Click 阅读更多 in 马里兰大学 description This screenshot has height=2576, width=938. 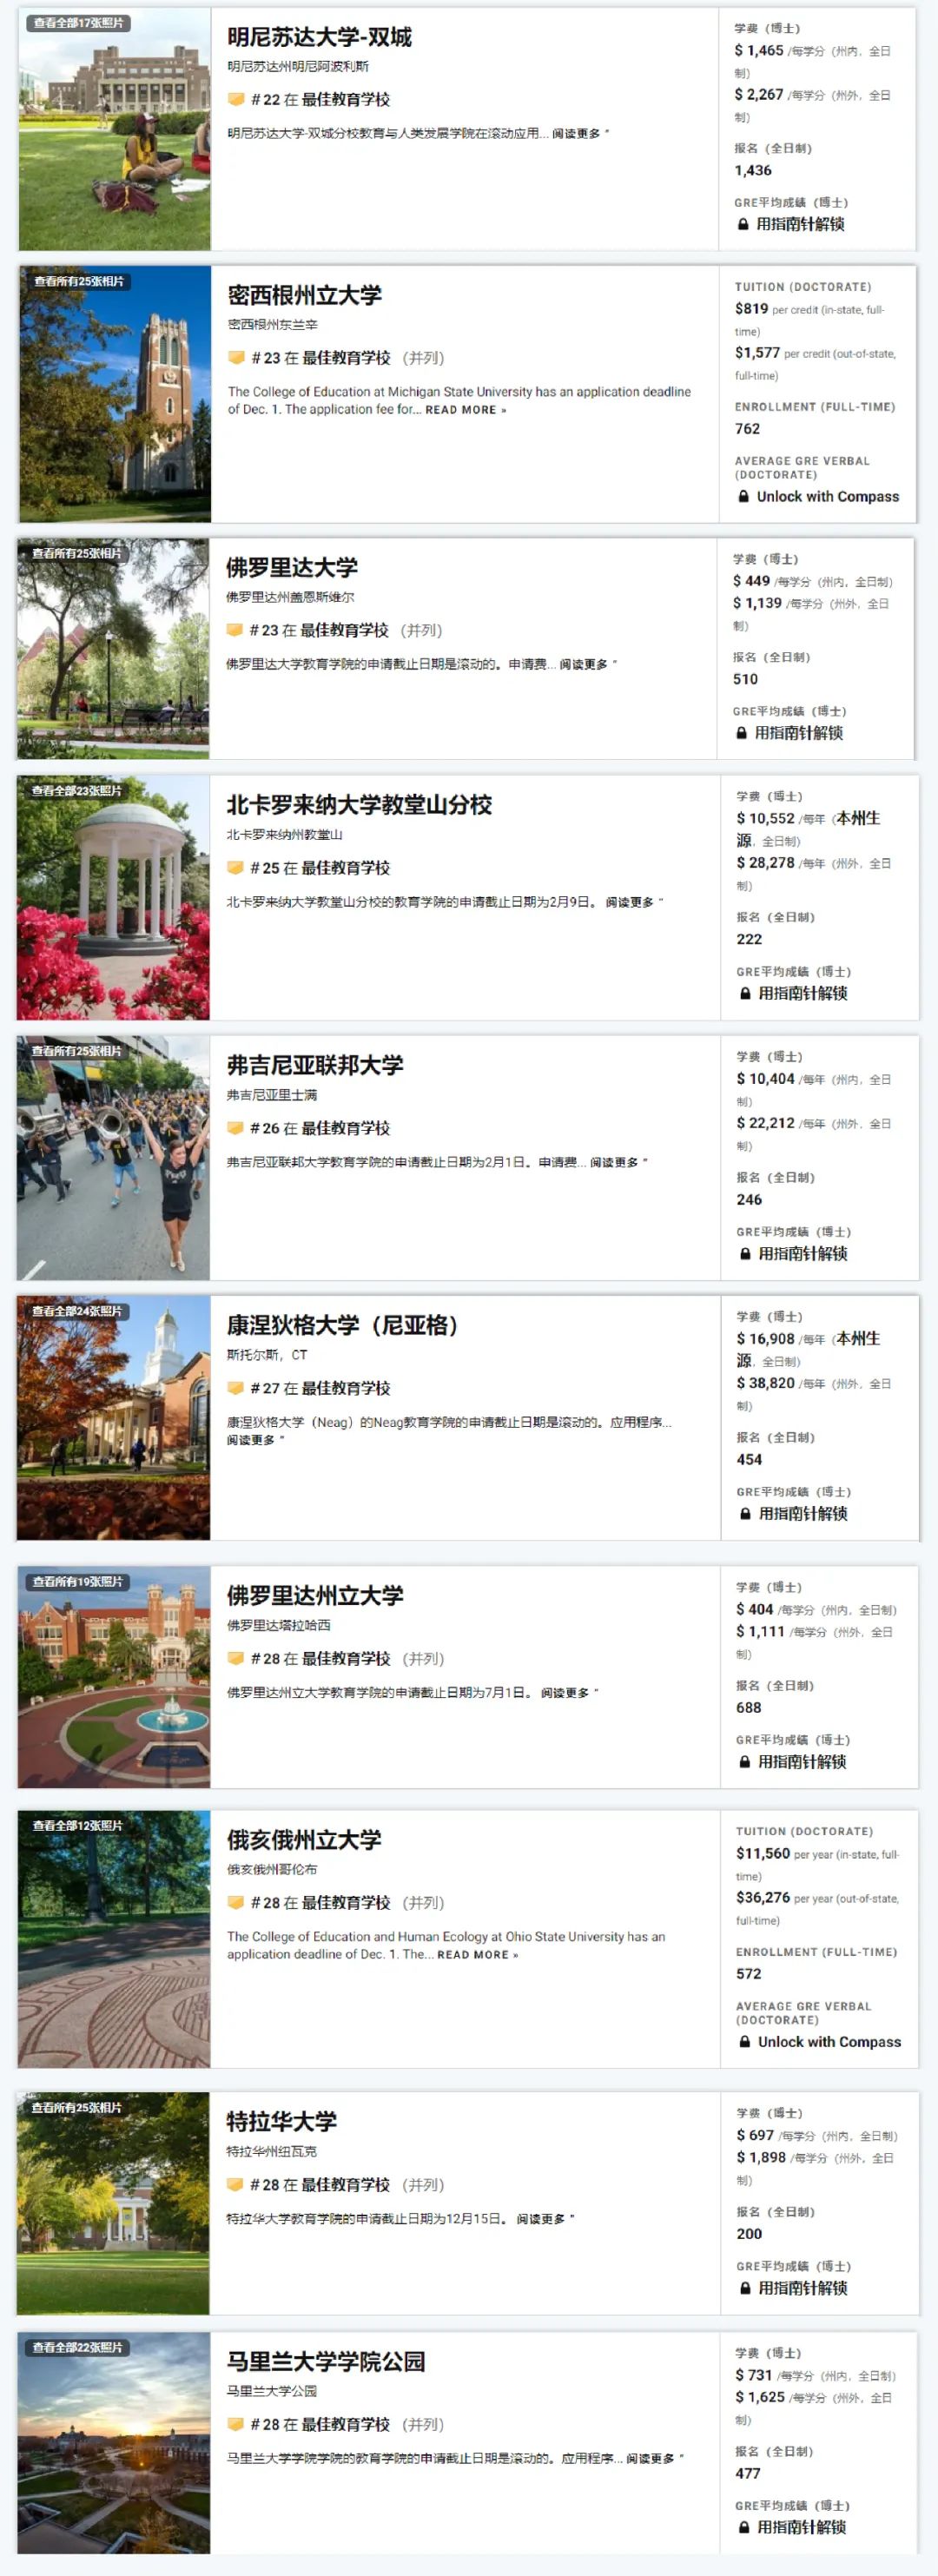pyautogui.click(x=655, y=2457)
